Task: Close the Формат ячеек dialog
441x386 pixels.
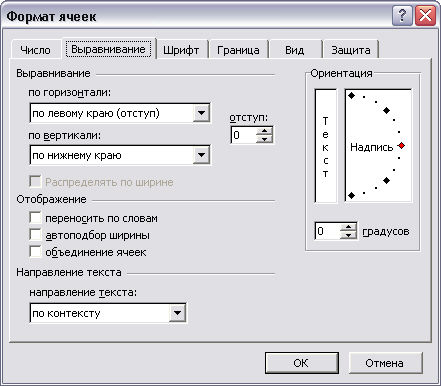Action: [425, 16]
